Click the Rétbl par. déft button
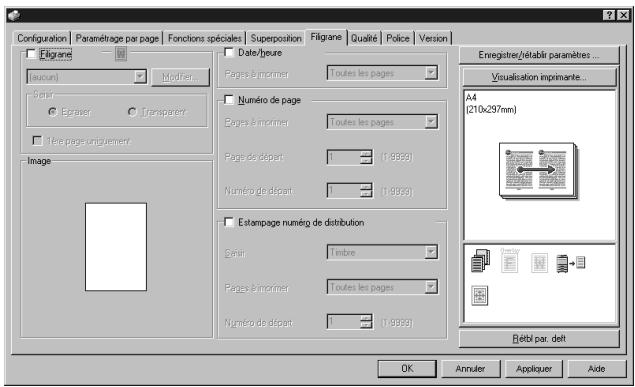This screenshot has width=635, height=387. (x=539, y=338)
